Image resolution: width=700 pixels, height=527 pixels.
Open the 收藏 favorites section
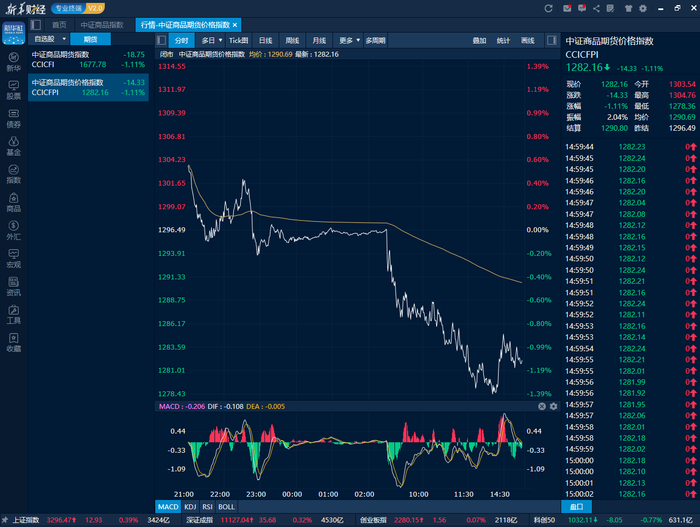(13, 343)
